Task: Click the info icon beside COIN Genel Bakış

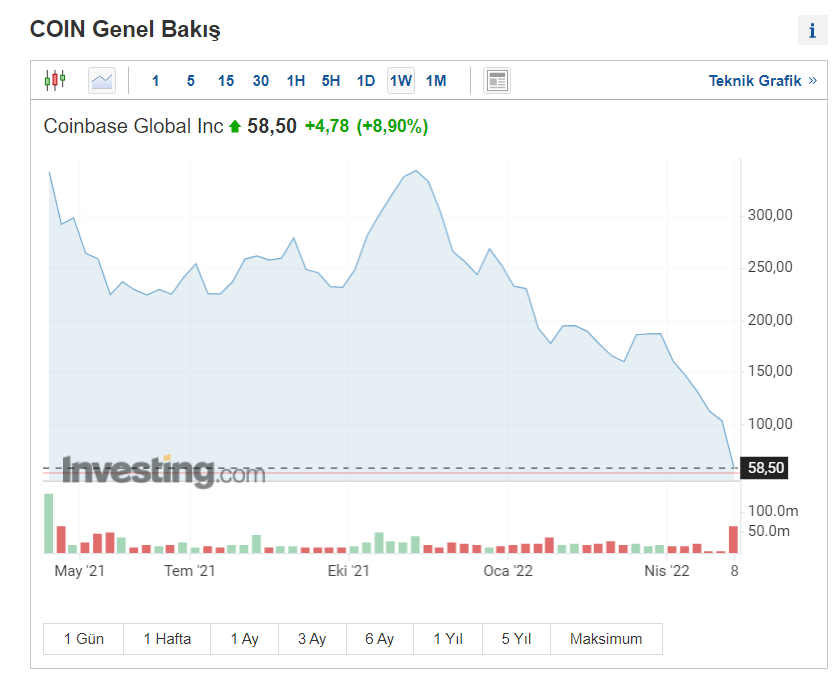Action: coord(812,31)
